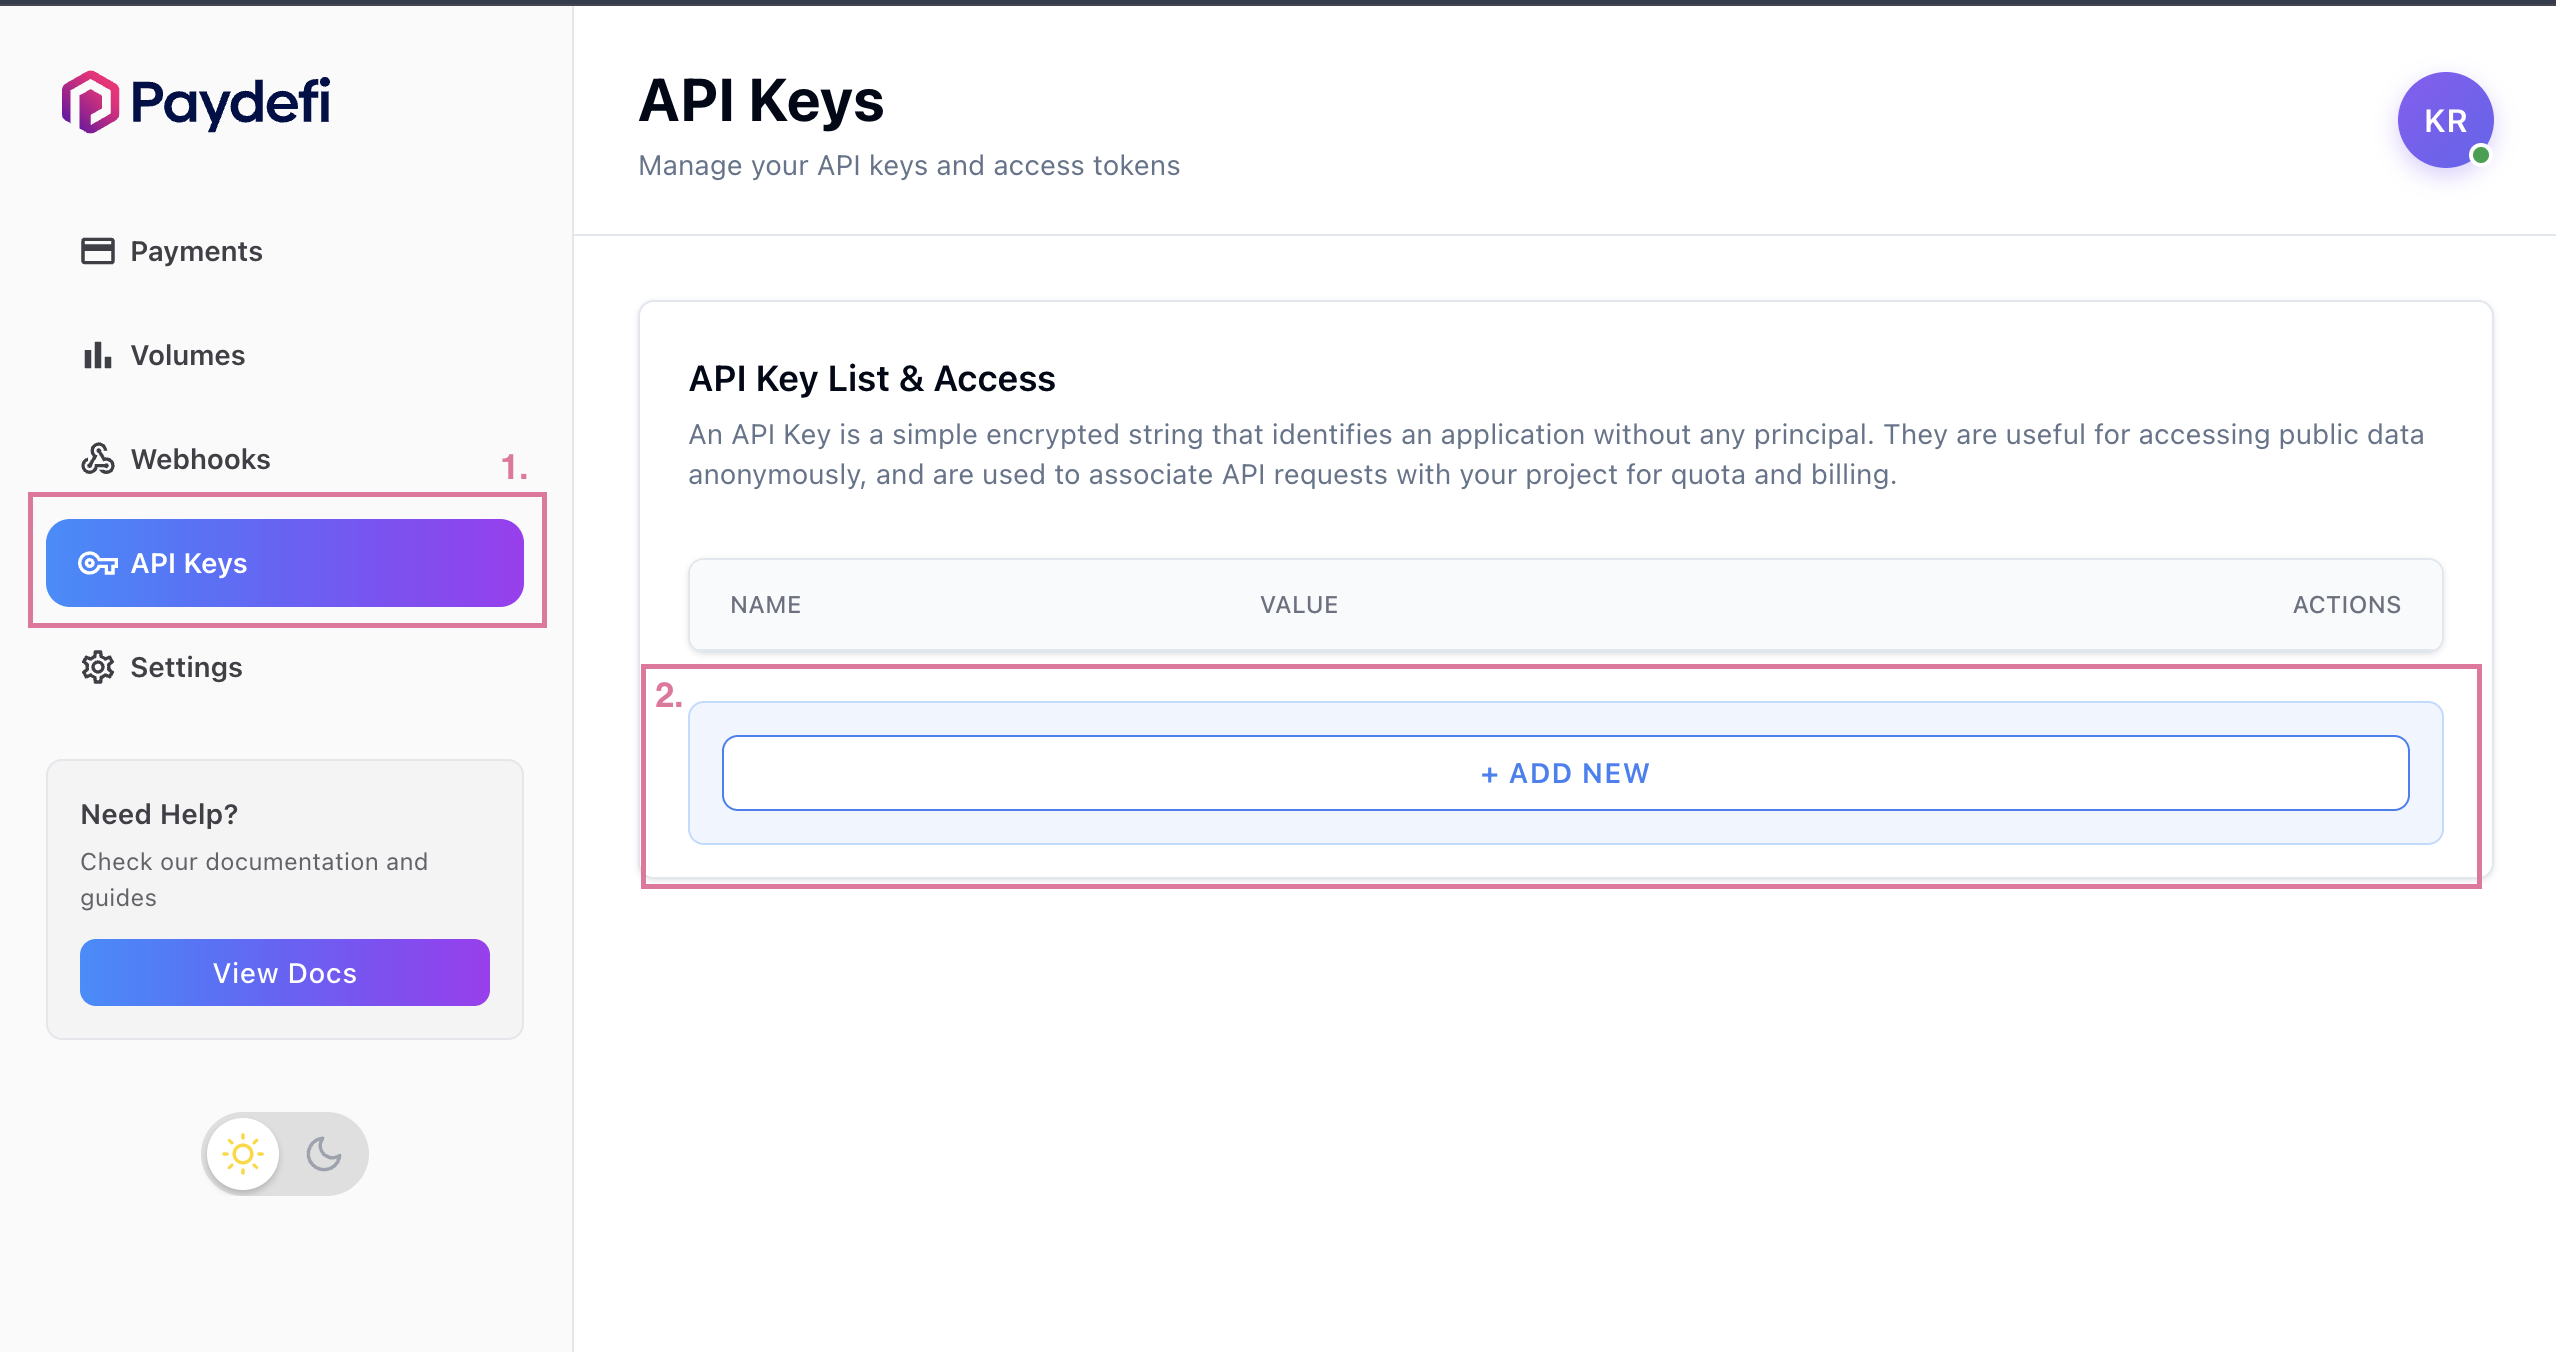Click the ACTIONS column header

[x=2347, y=604]
